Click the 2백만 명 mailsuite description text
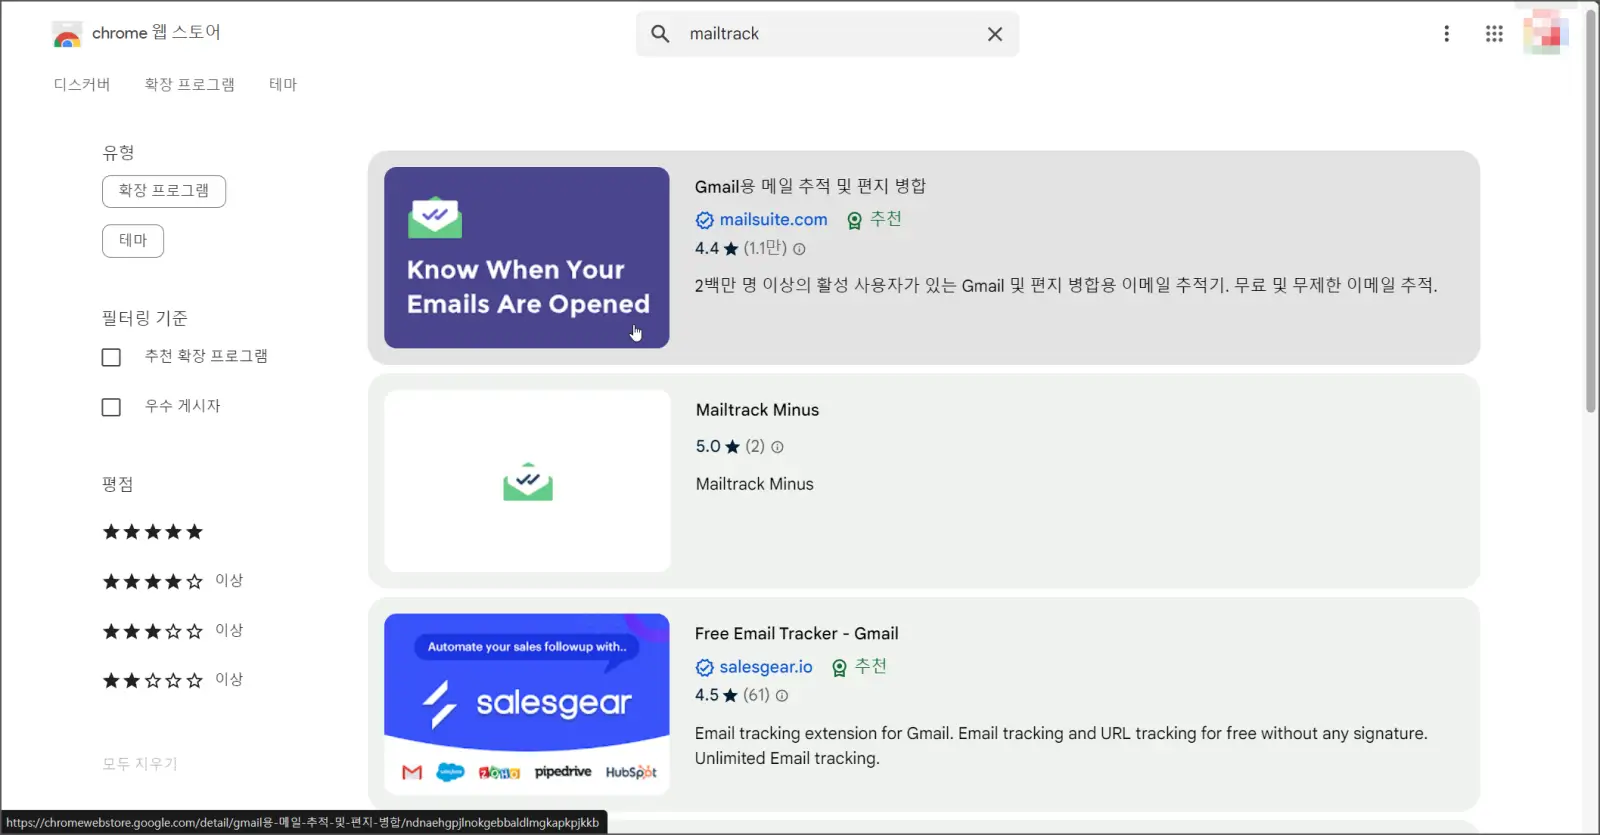The image size is (1600, 835). click(x=1066, y=286)
